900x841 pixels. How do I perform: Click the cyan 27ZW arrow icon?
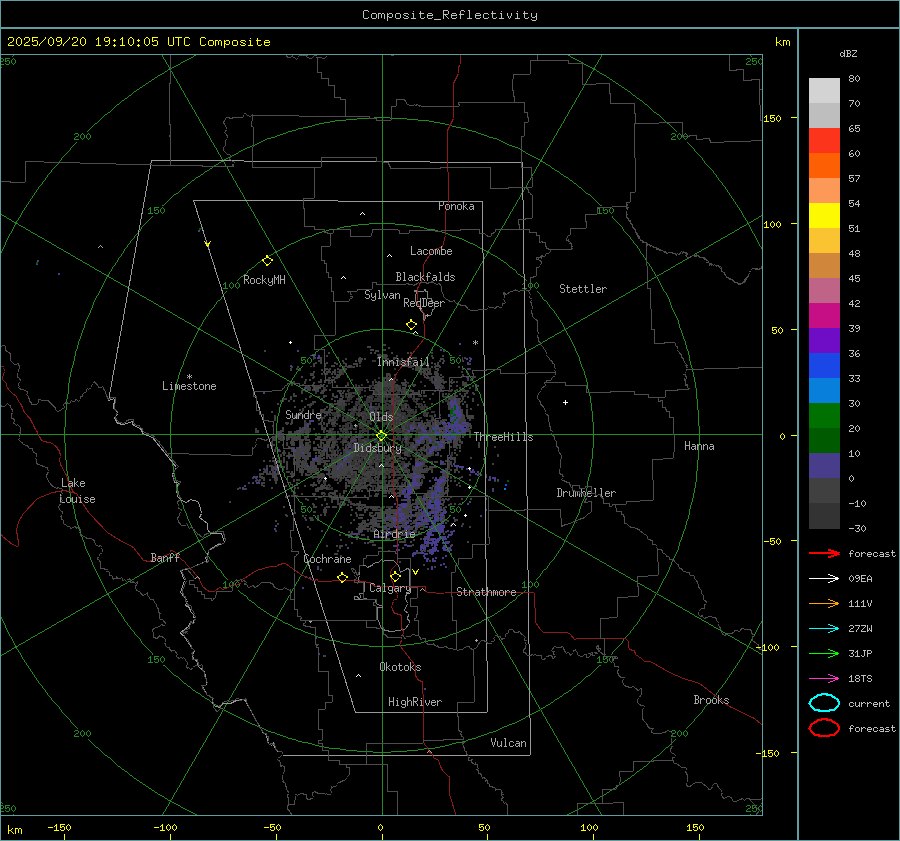tap(823, 628)
